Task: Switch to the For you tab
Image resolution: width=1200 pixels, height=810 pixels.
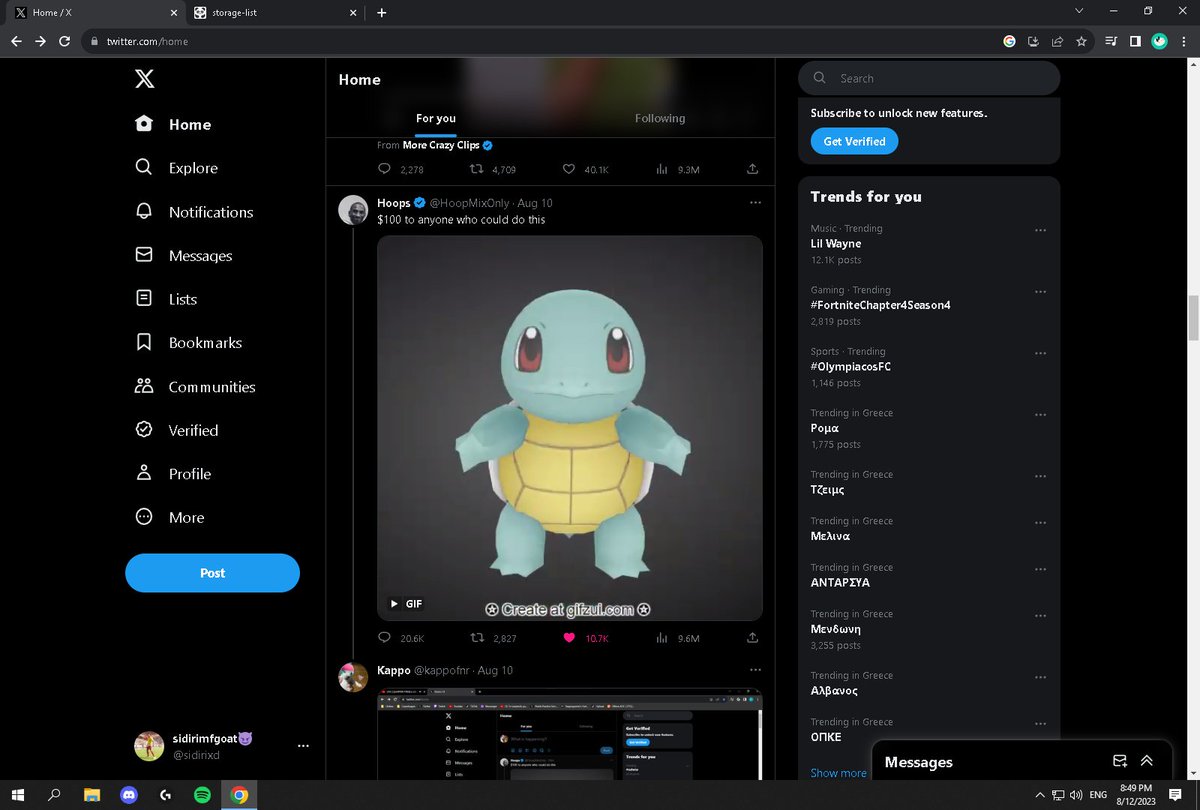Action: tap(436, 118)
